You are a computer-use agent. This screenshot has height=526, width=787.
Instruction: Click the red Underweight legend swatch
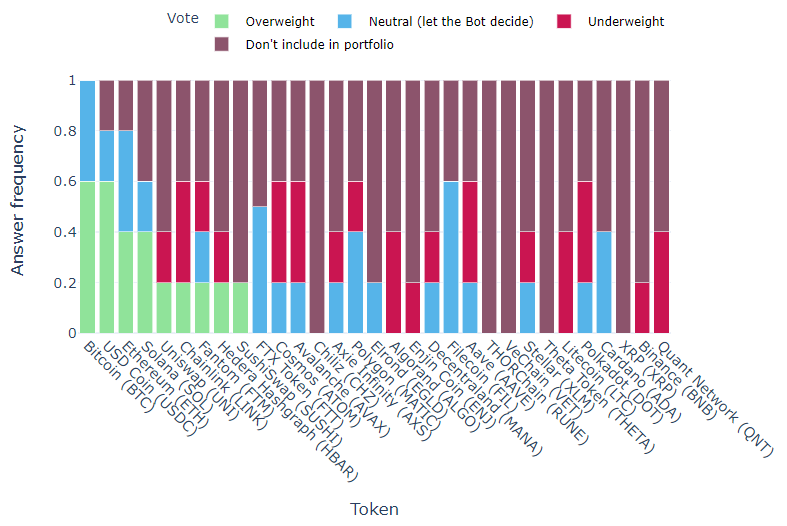coord(568,21)
